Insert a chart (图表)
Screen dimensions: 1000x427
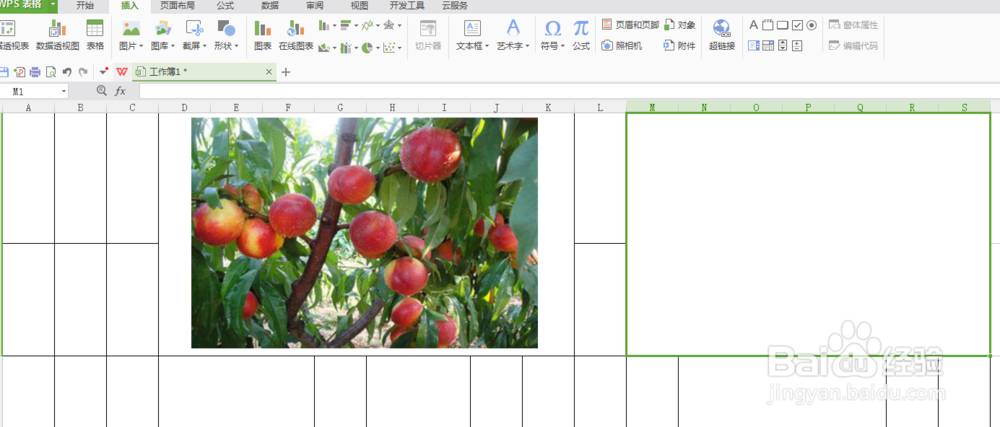point(263,35)
